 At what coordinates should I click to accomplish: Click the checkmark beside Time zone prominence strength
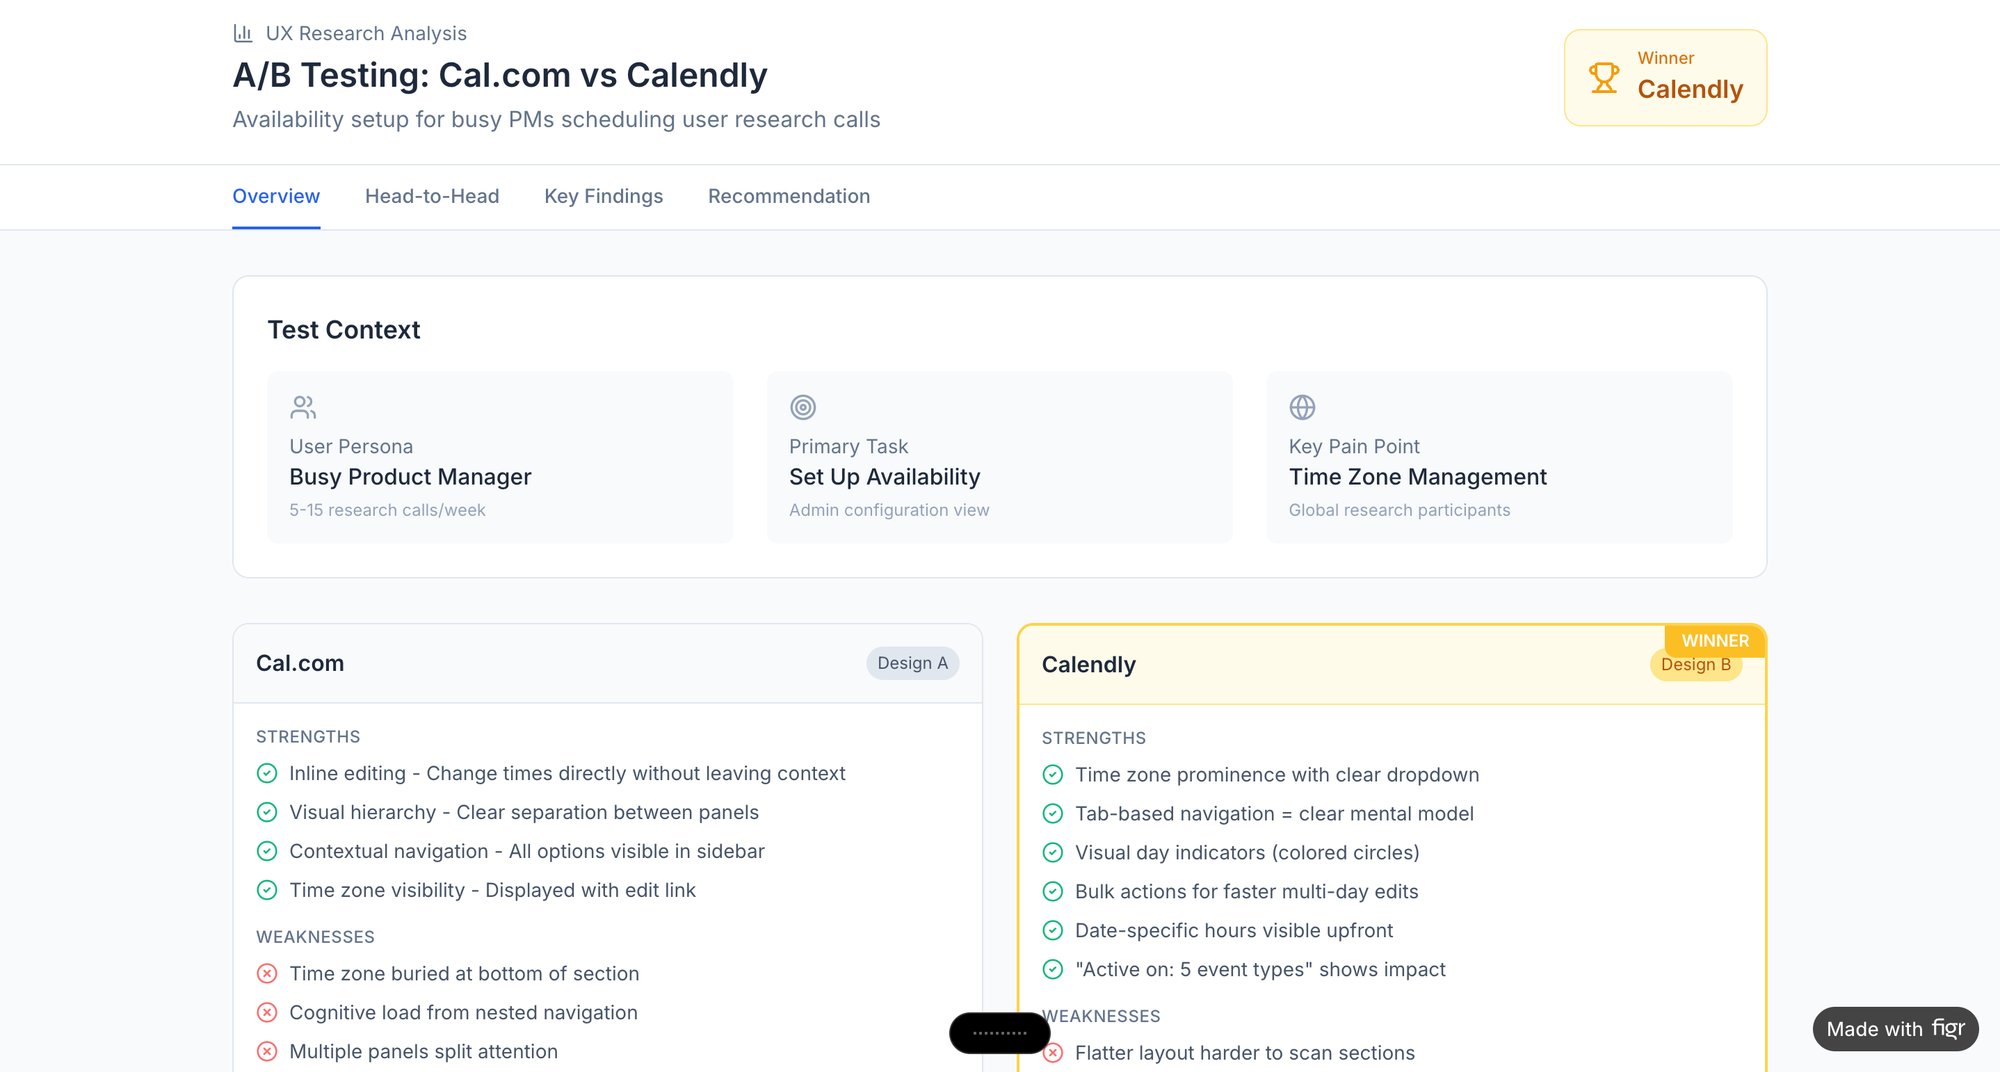coord(1052,774)
